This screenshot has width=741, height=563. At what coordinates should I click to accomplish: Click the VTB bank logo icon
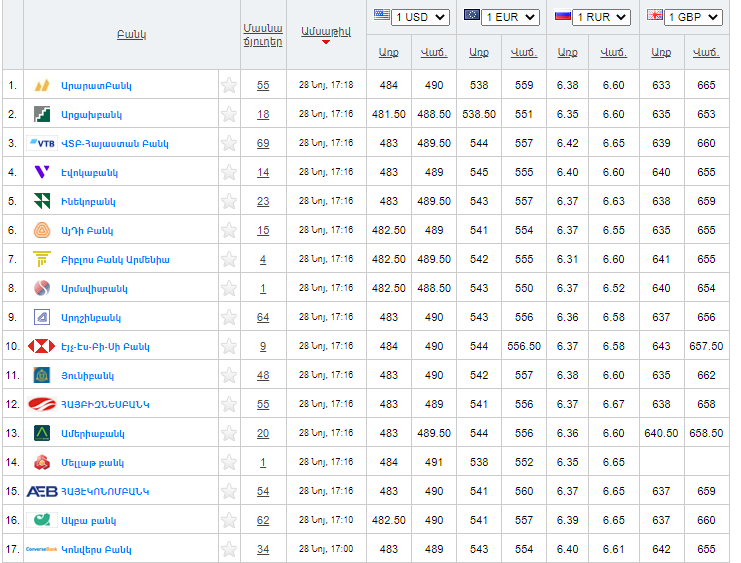click(42, 143)
